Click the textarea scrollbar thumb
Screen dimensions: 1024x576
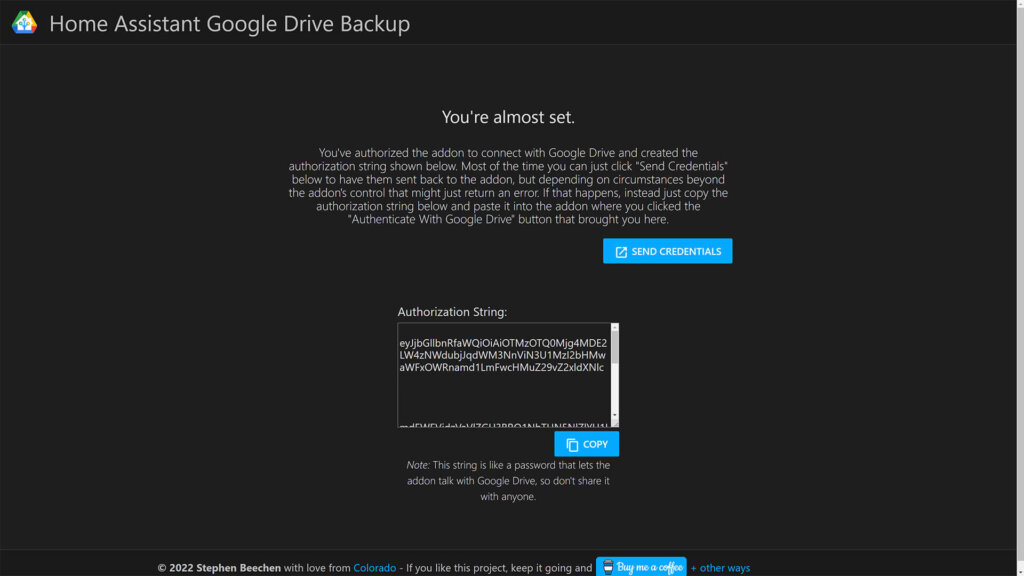tap(616, 345)
